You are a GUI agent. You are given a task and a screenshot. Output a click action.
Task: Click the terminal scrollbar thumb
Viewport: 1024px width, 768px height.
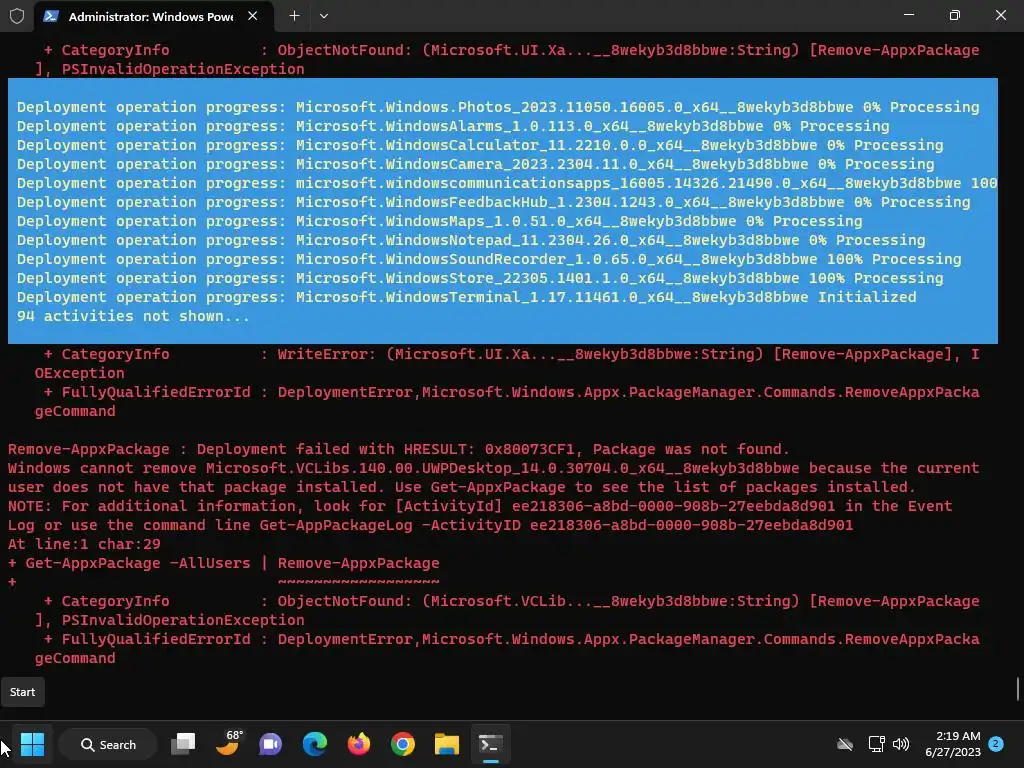(x=1017, y=689)
